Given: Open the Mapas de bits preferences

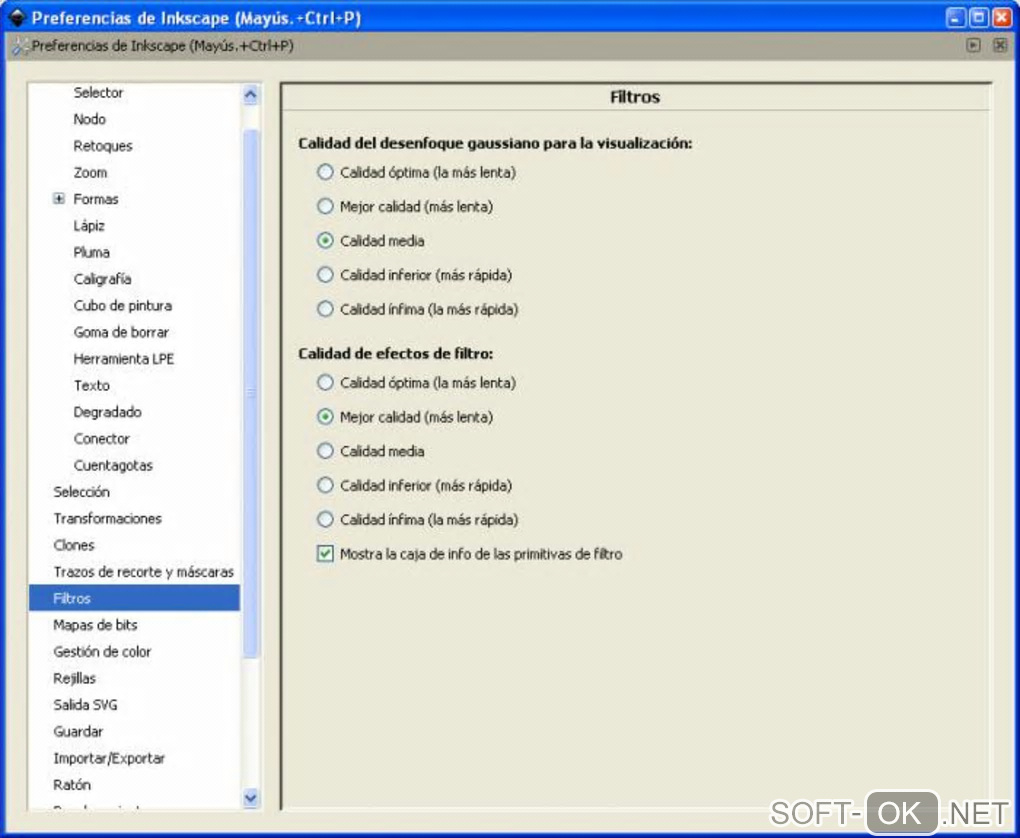Looking at the screenshot, I should 95,625.
